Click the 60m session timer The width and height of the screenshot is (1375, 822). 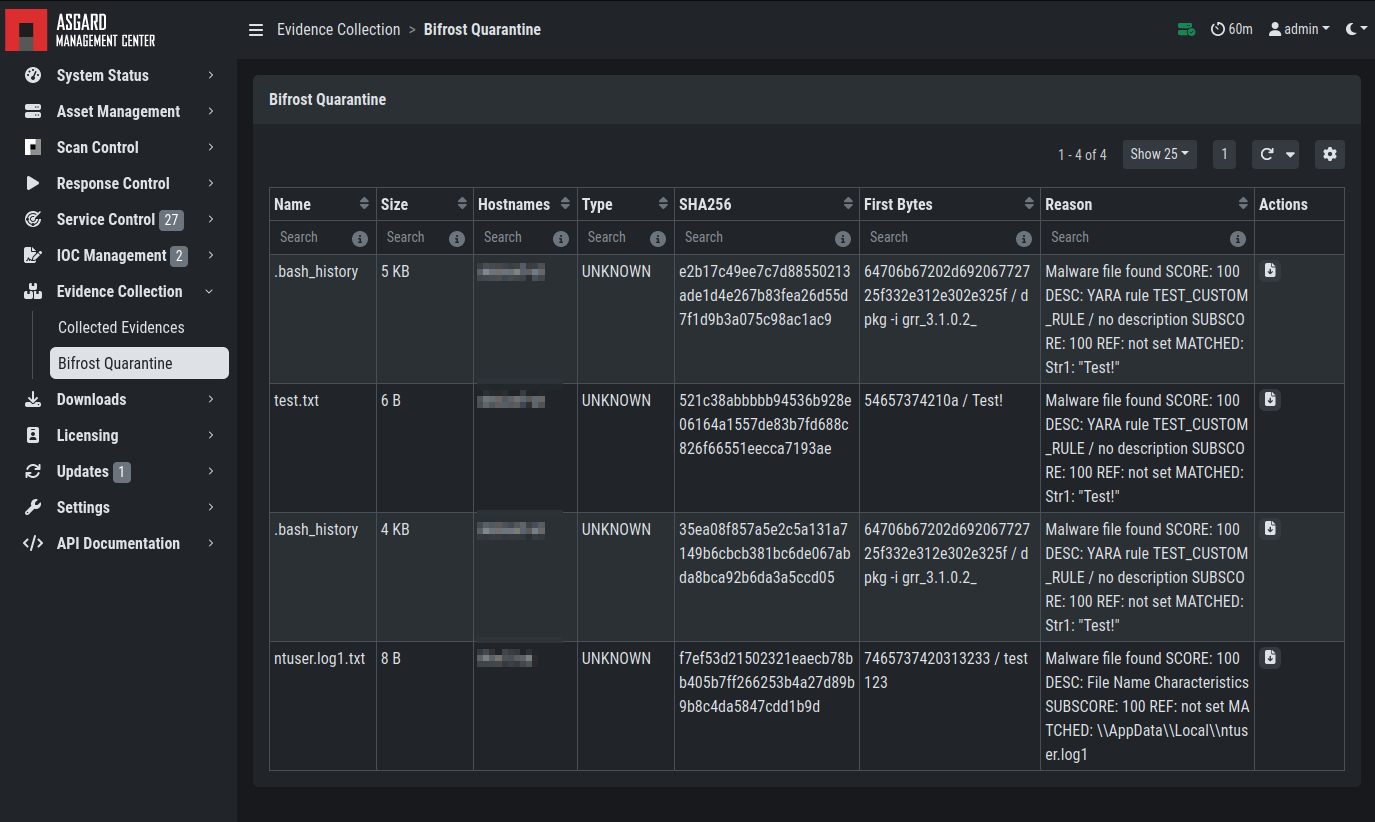pos(1231,30)
